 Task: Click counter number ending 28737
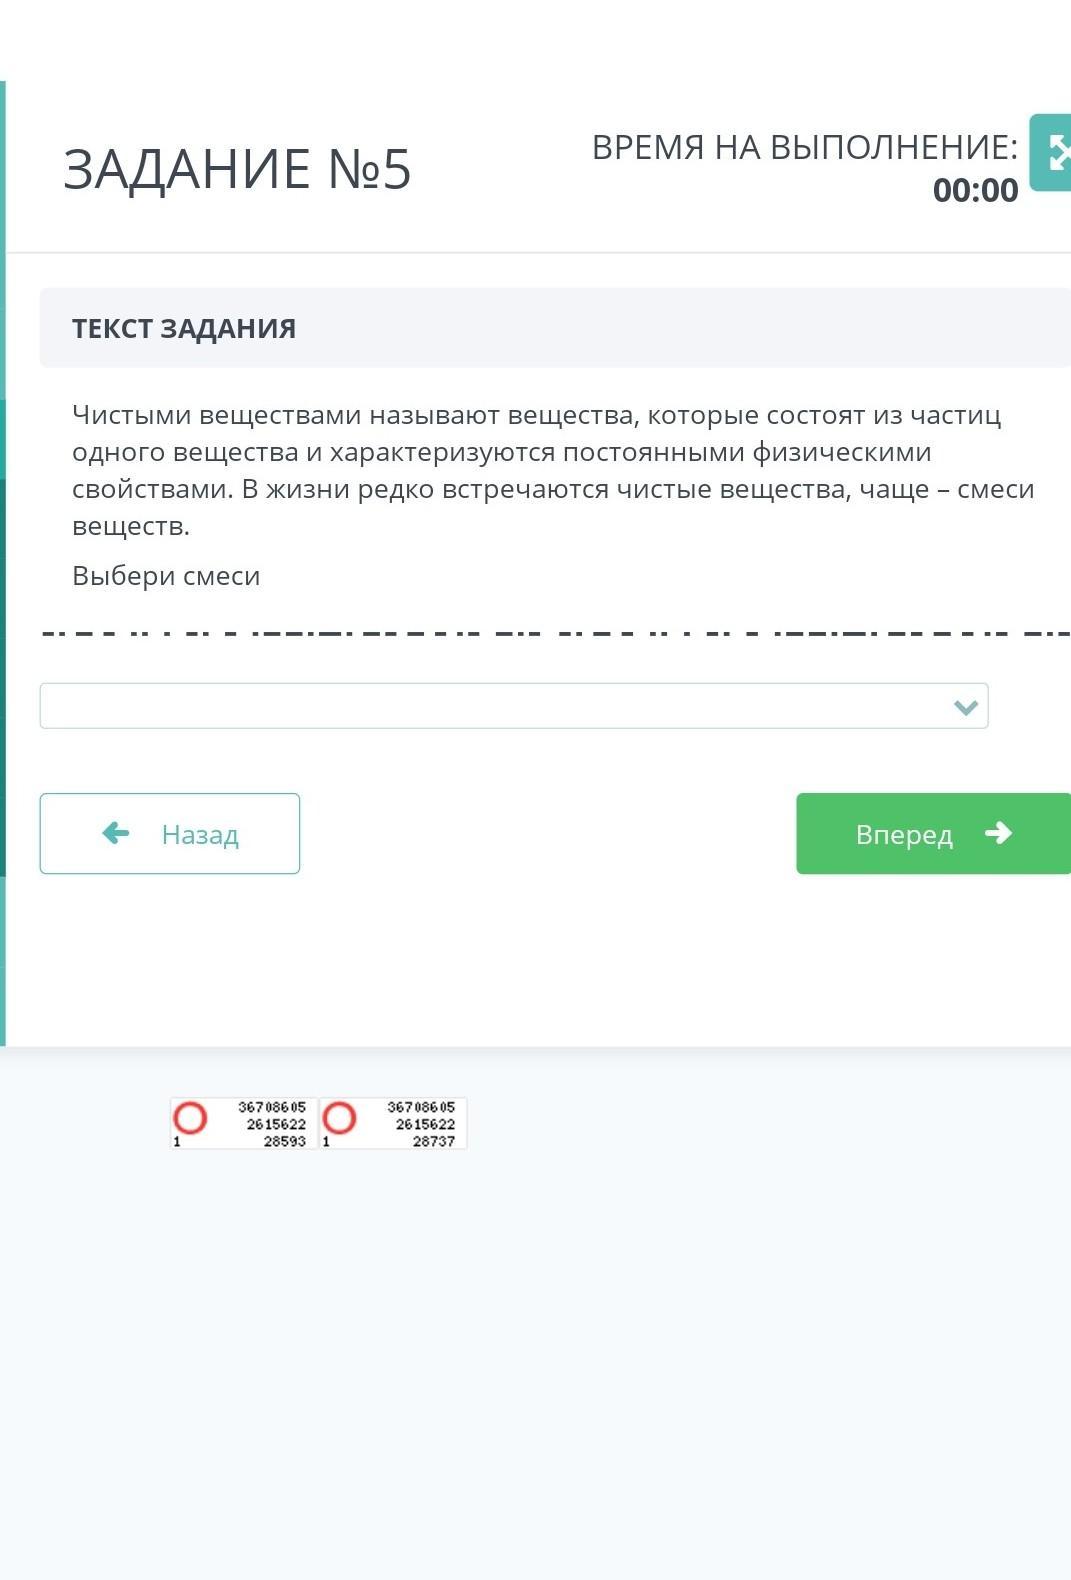[433, 1141]
